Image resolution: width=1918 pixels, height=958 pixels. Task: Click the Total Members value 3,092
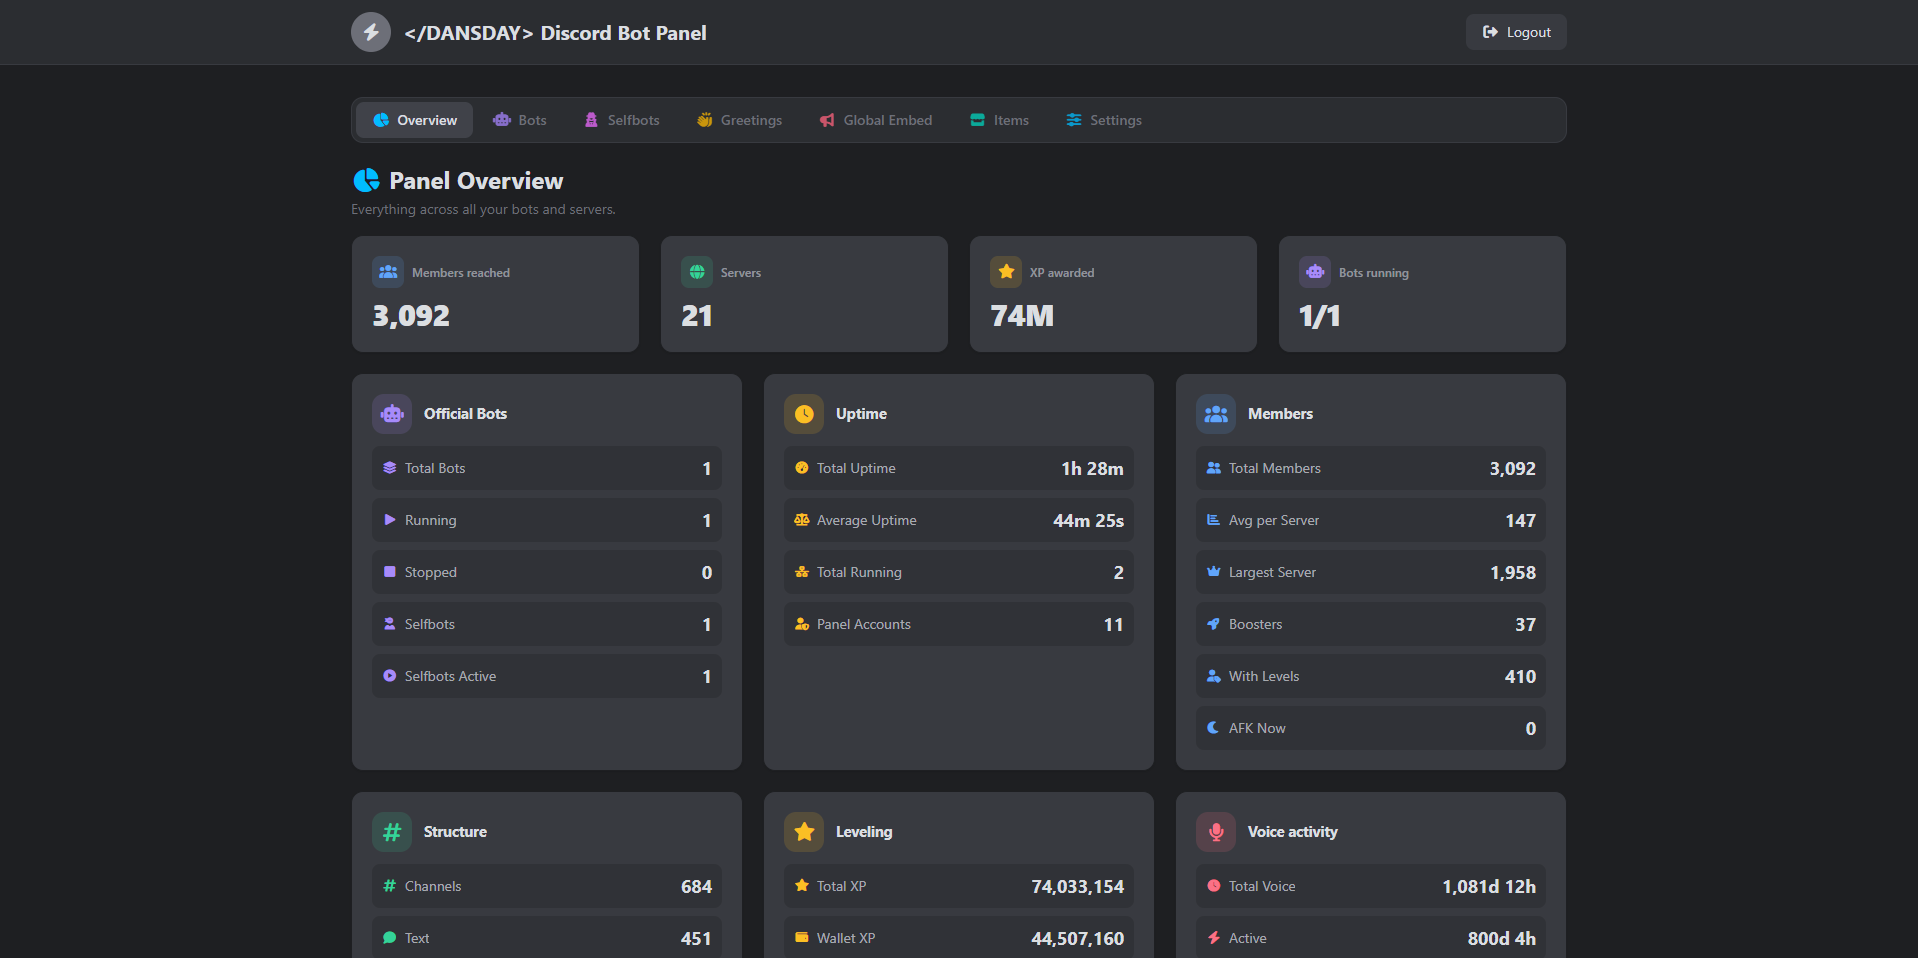(1512, 468)
